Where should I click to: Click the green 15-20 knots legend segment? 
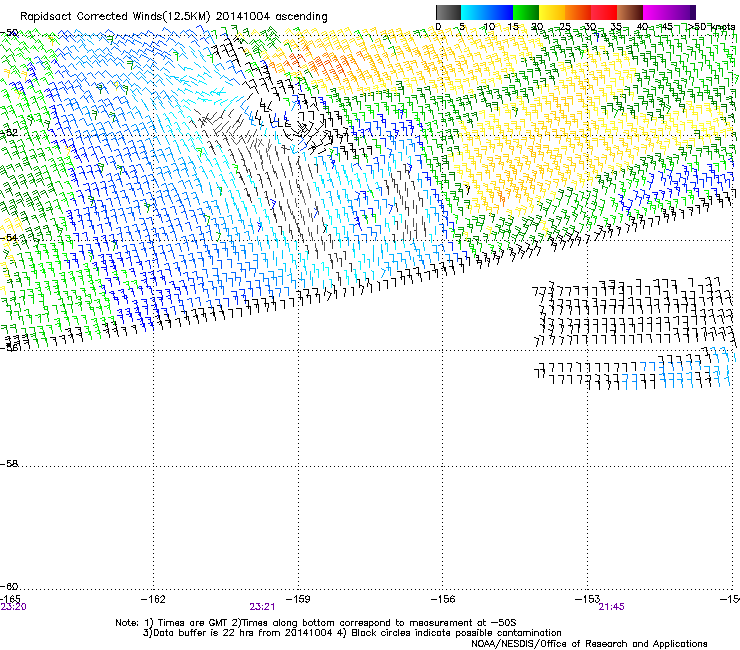pos(526,12)
